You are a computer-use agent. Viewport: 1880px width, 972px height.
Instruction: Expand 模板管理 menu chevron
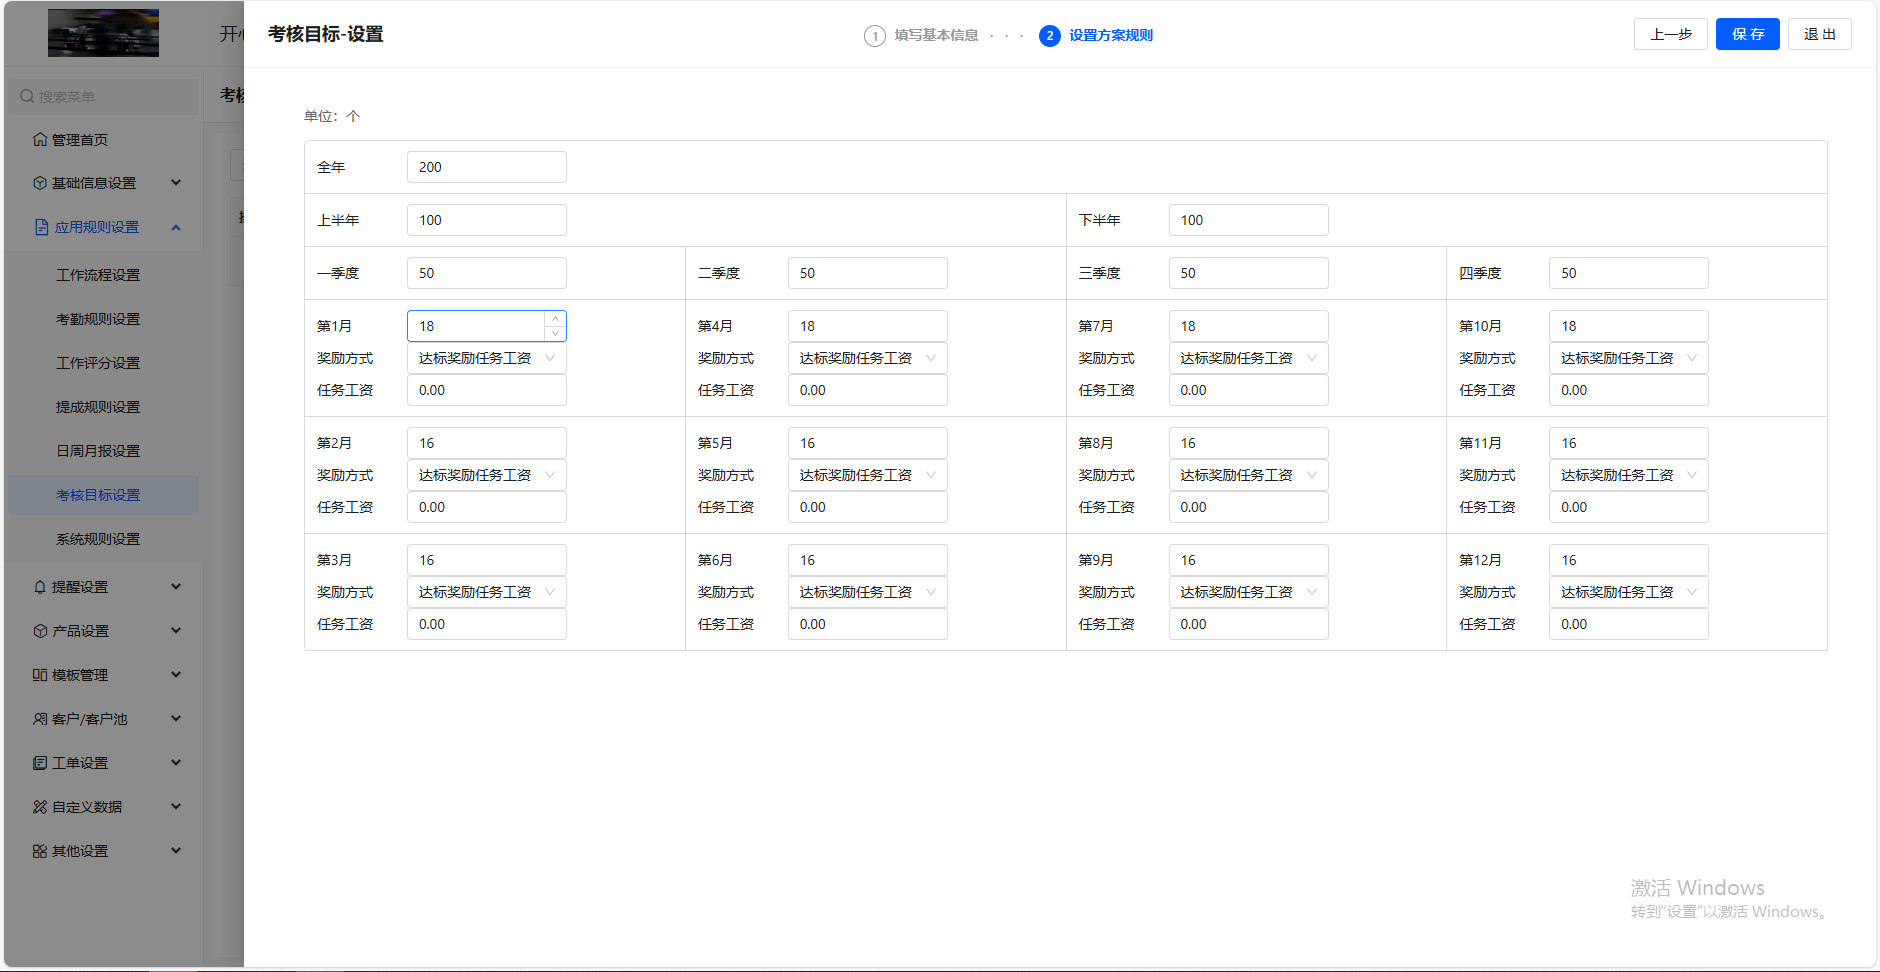pos(176,675)
